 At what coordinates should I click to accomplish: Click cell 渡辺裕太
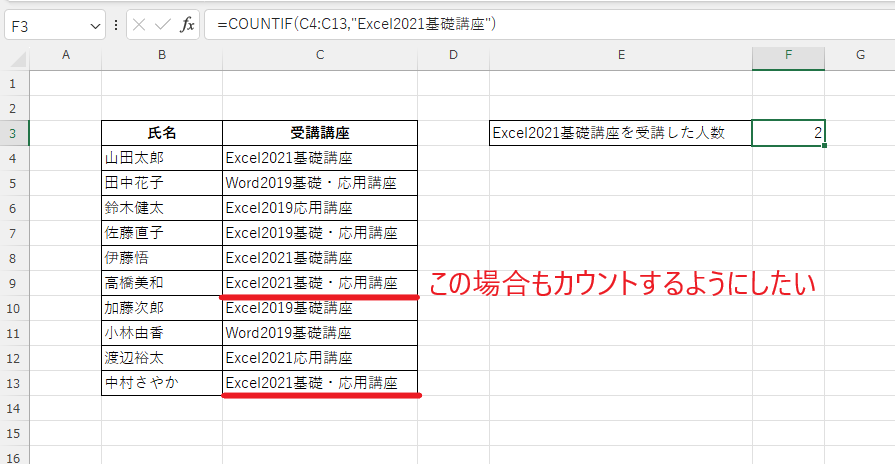pyautogui.click(x=162, y=358)
